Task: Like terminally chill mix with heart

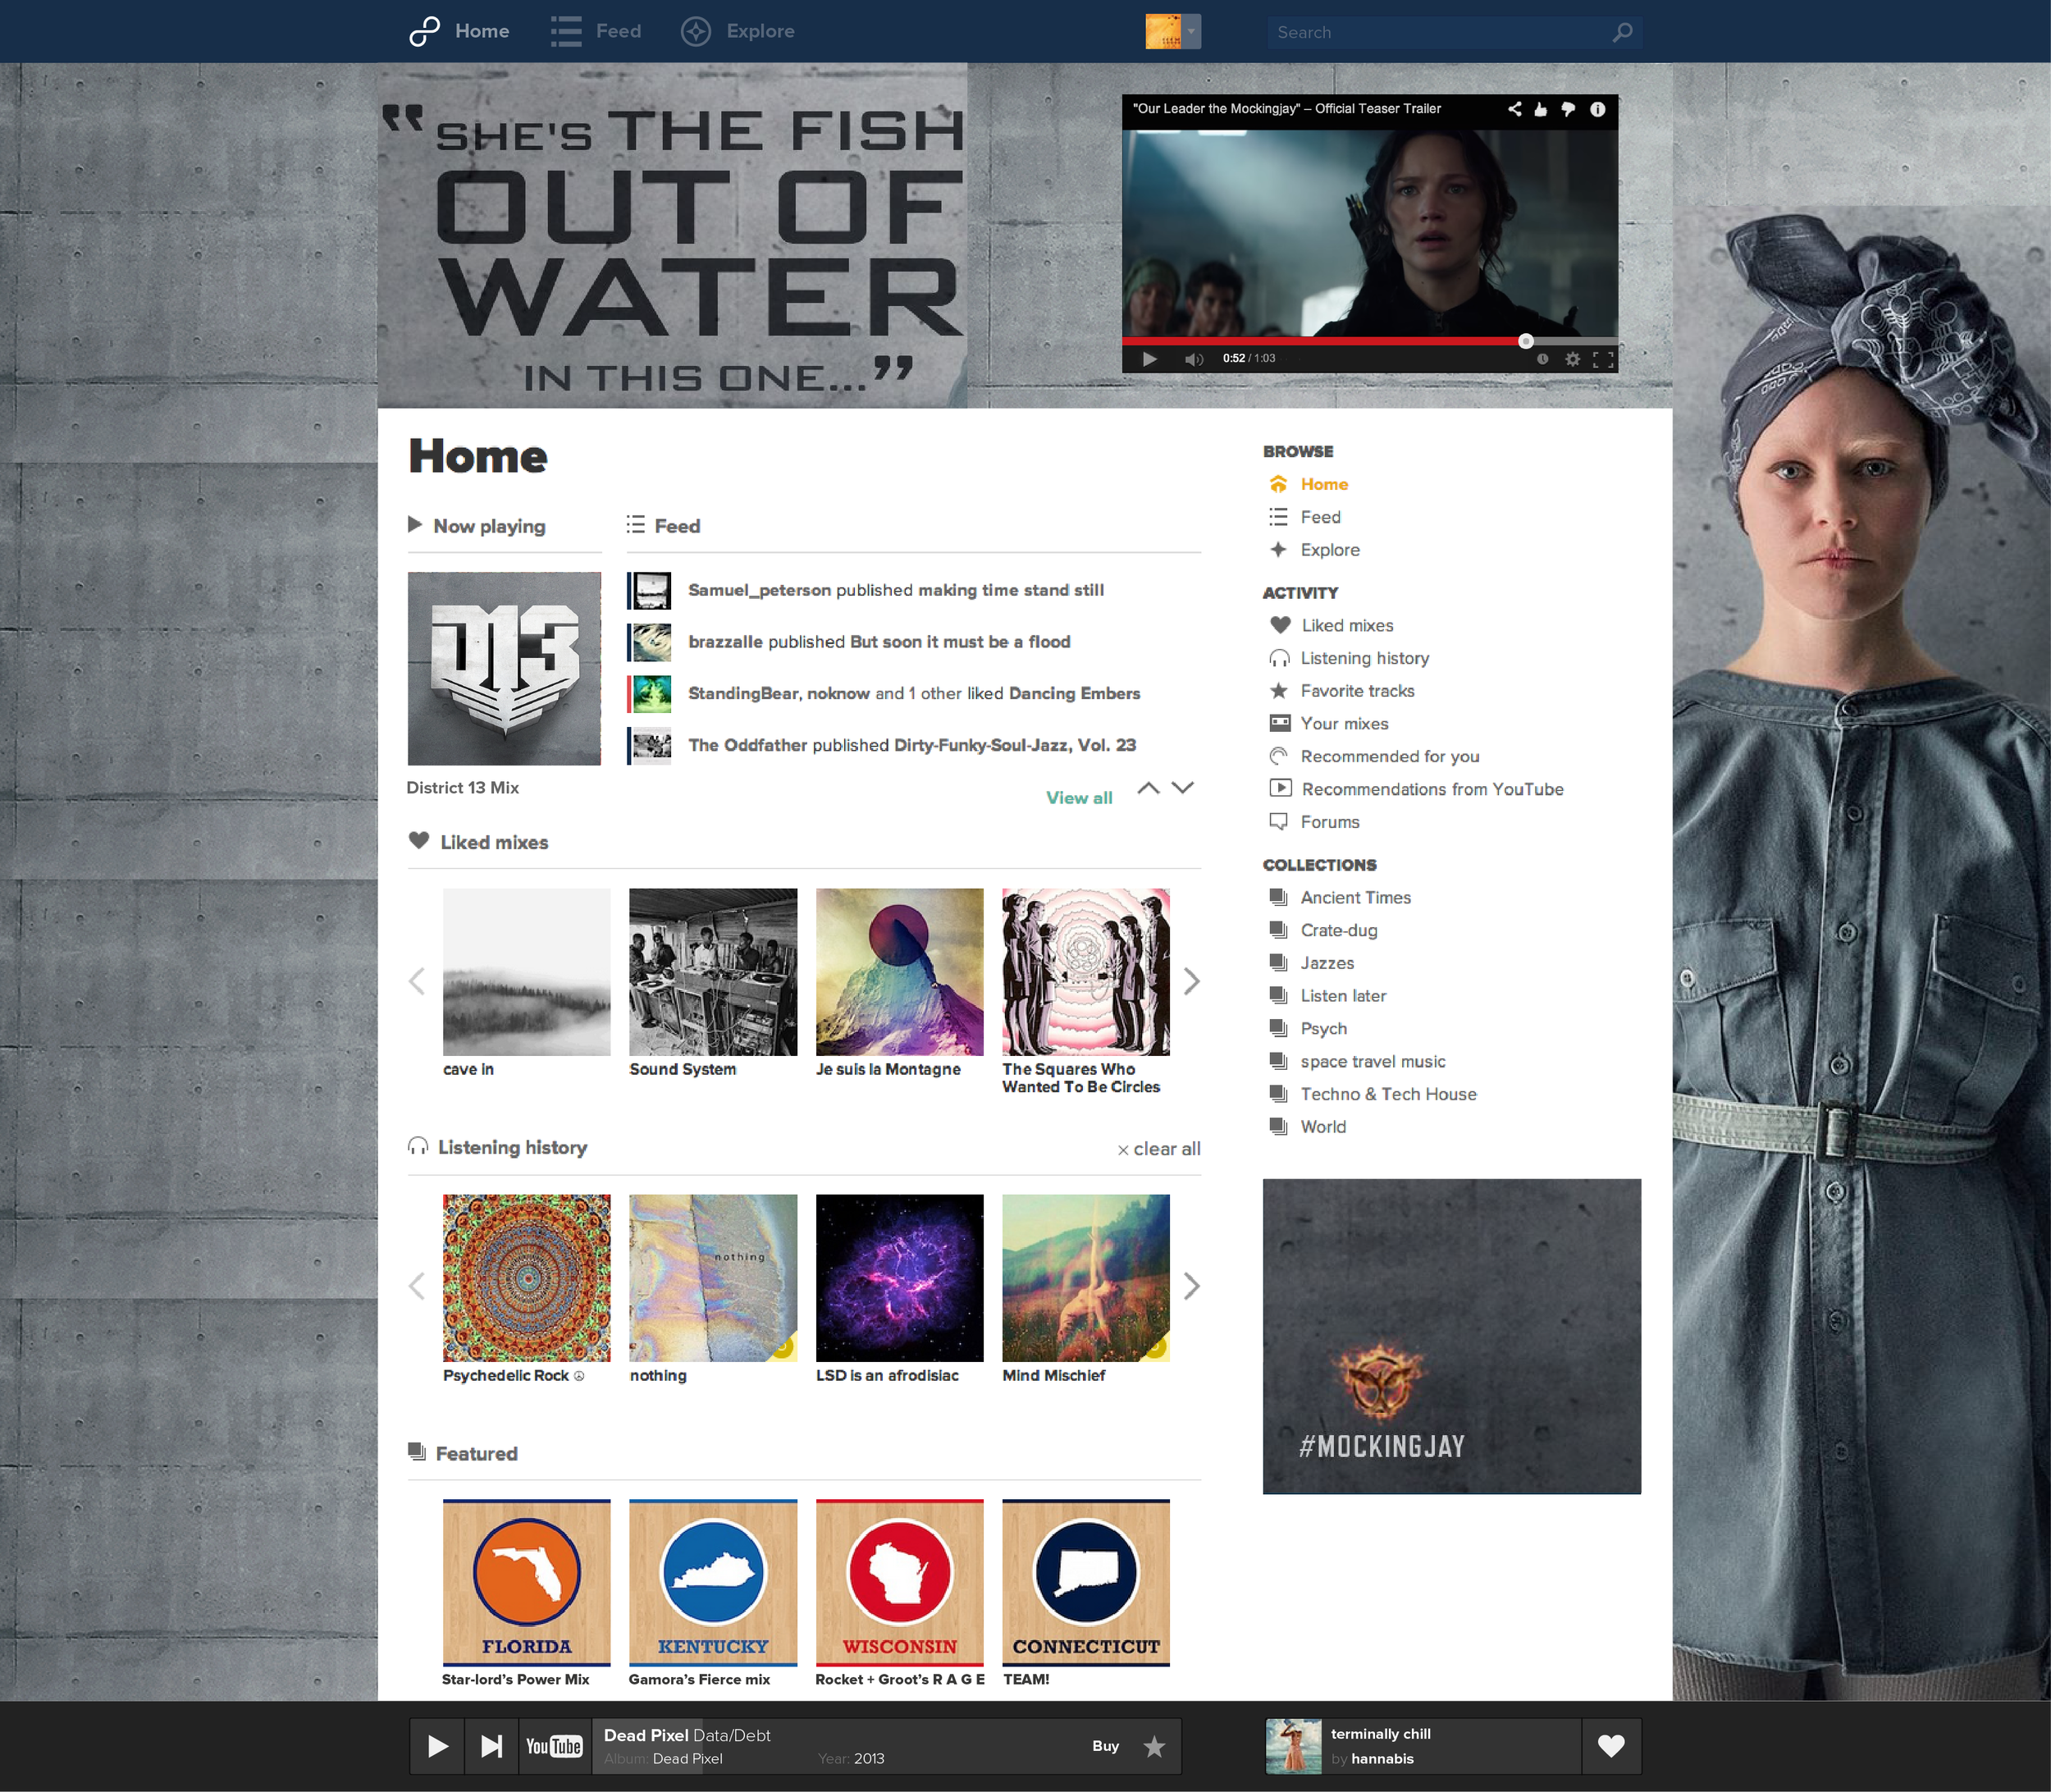Action: click(x=1611, y=1746)
